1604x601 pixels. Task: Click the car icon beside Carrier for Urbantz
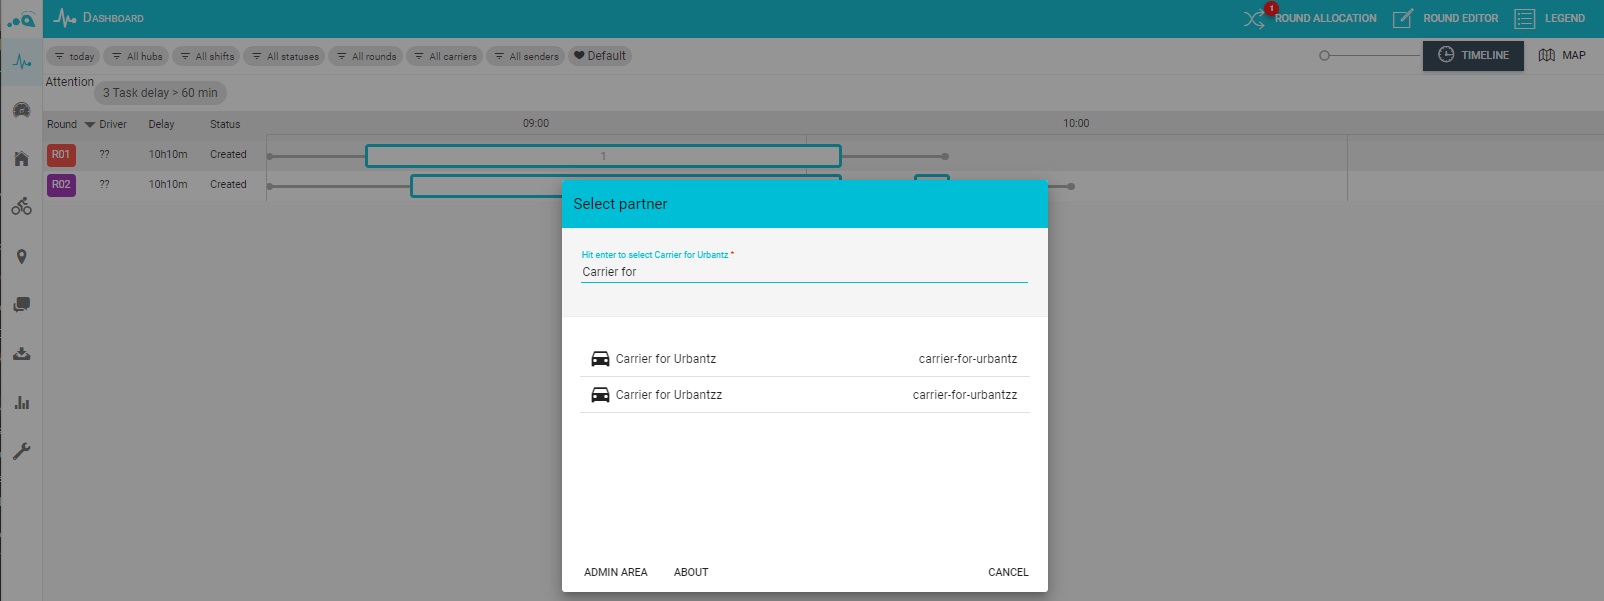tap(600, 359)
